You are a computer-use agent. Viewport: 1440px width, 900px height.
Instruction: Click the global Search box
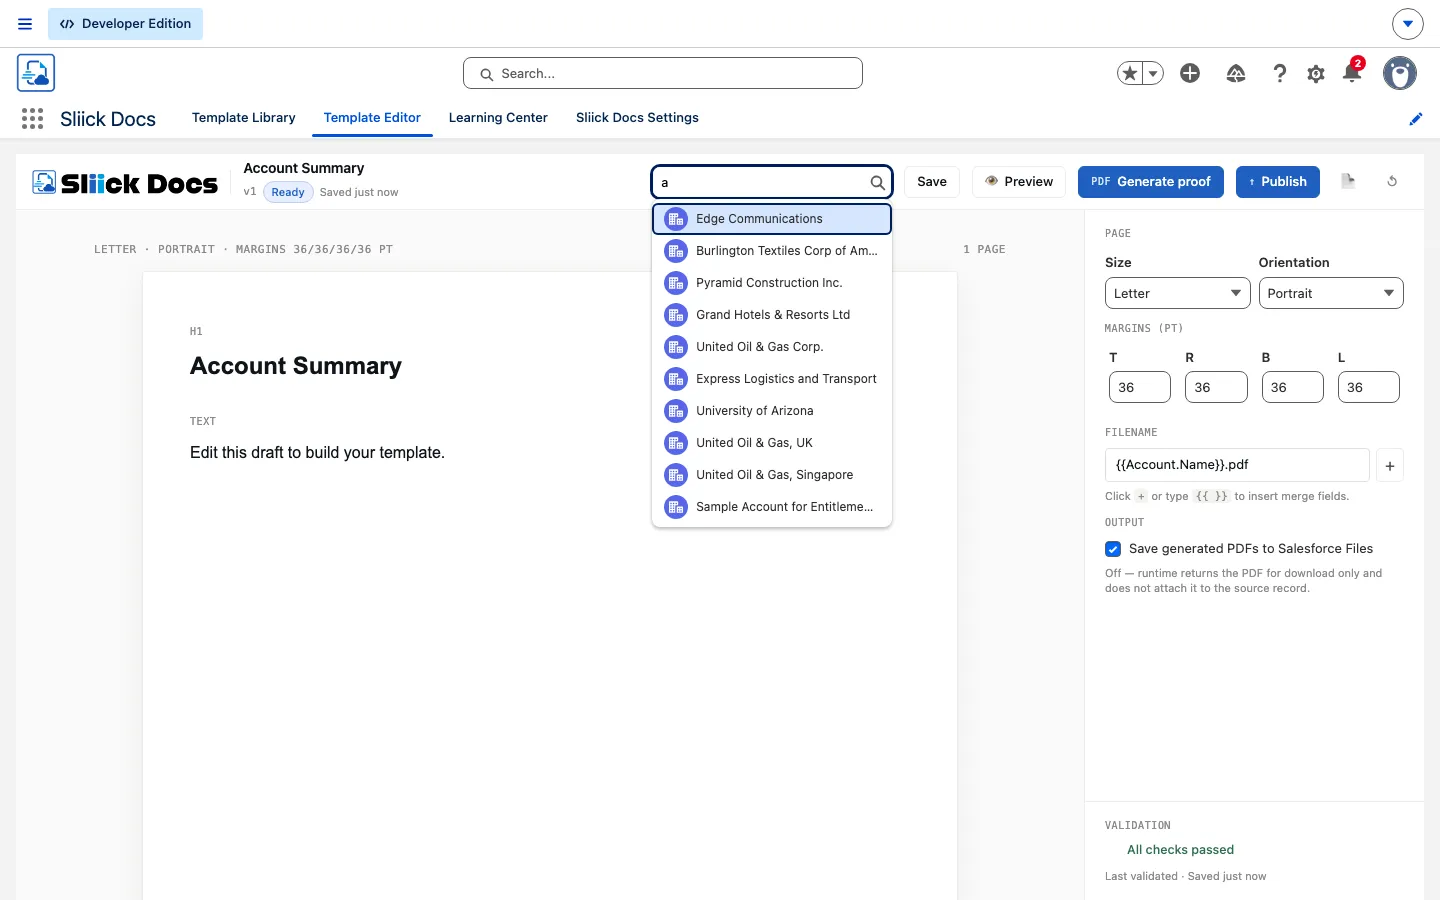pos(663,73)
